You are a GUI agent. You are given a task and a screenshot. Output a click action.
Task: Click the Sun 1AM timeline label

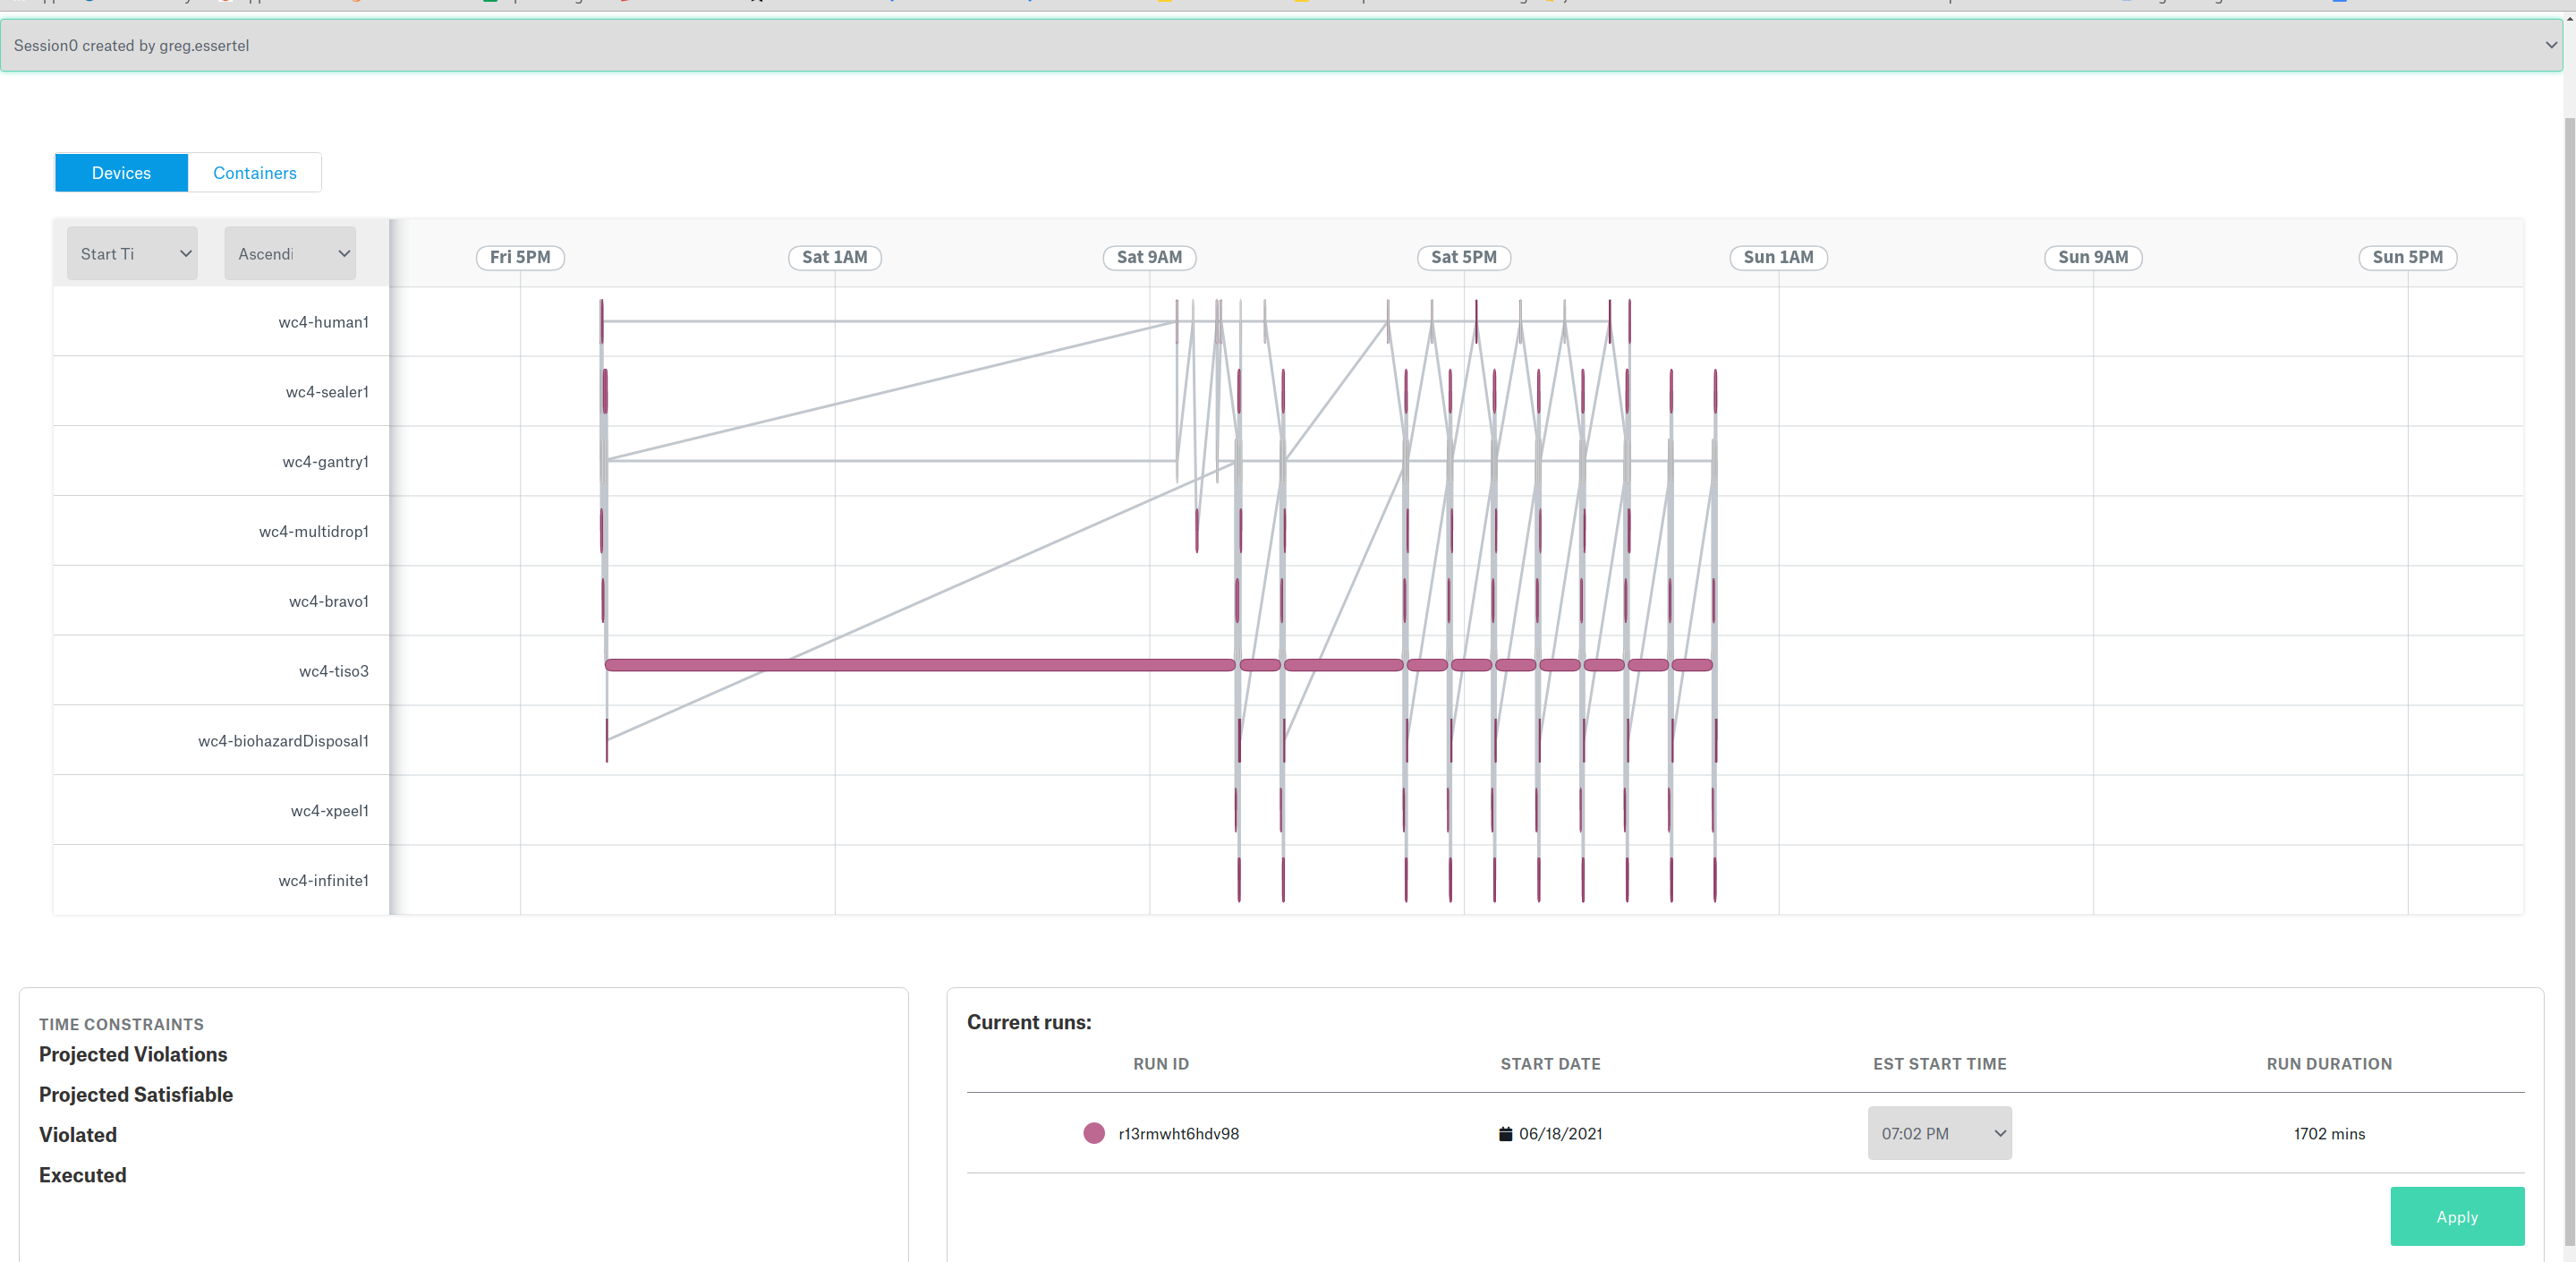(1777, 257)
